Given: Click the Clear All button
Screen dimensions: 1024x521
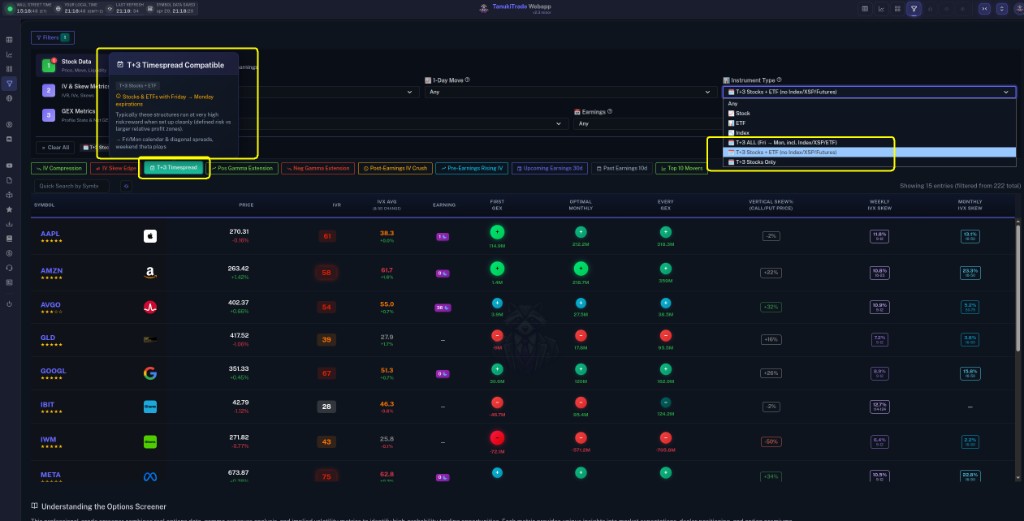Looking at the screenshot, I should 56,148.
